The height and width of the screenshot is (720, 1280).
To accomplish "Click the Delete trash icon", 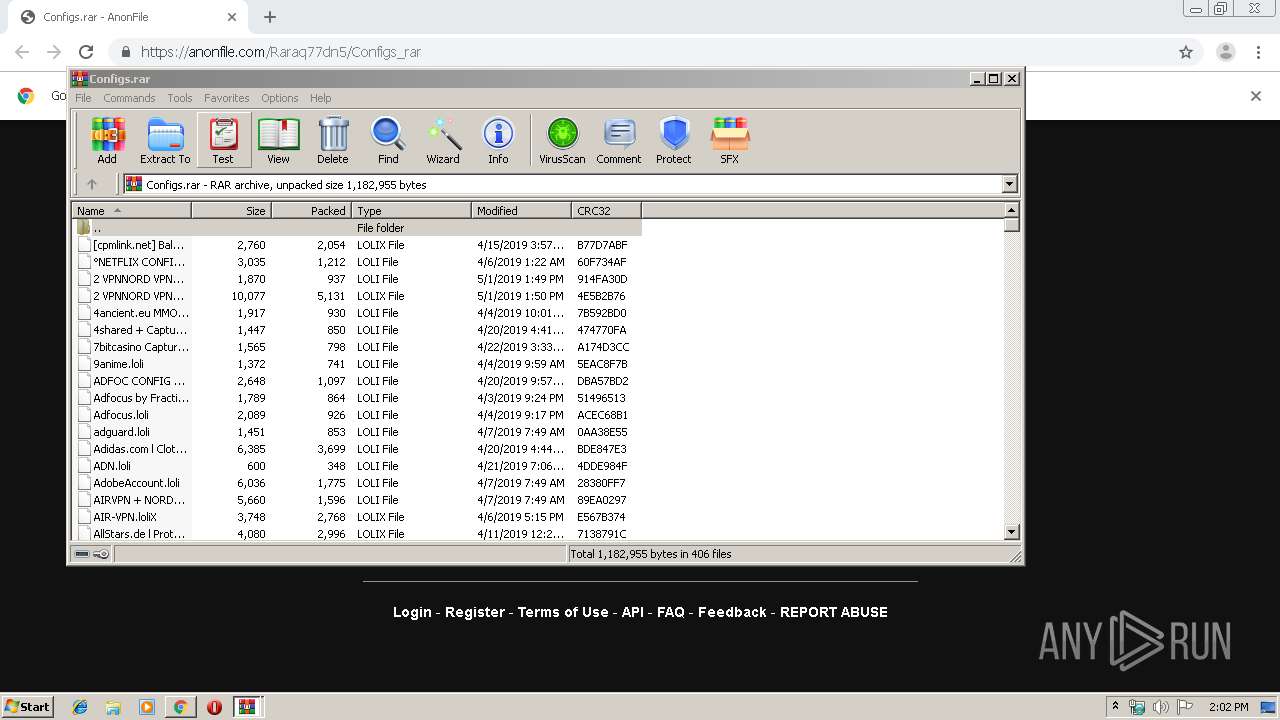I will coord(333,140).
